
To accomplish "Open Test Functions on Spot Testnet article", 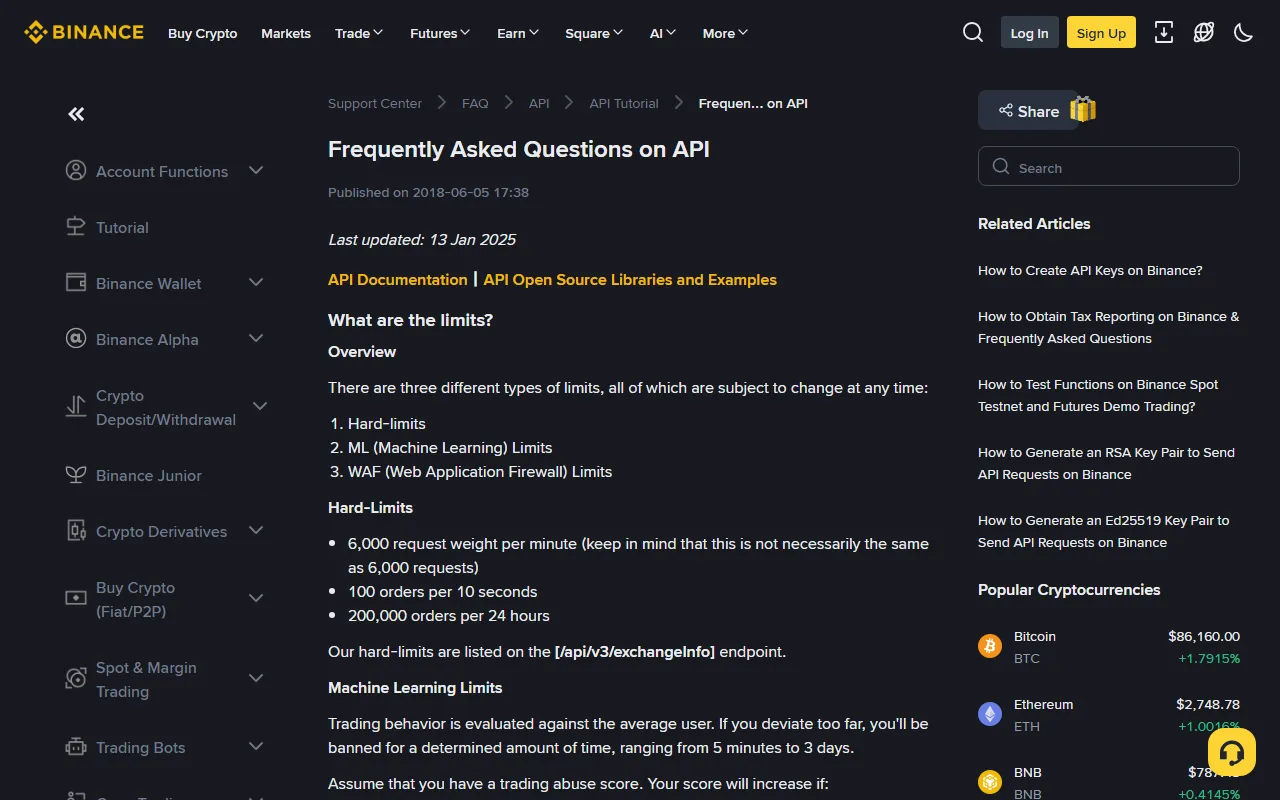I will click(1098, 395).
